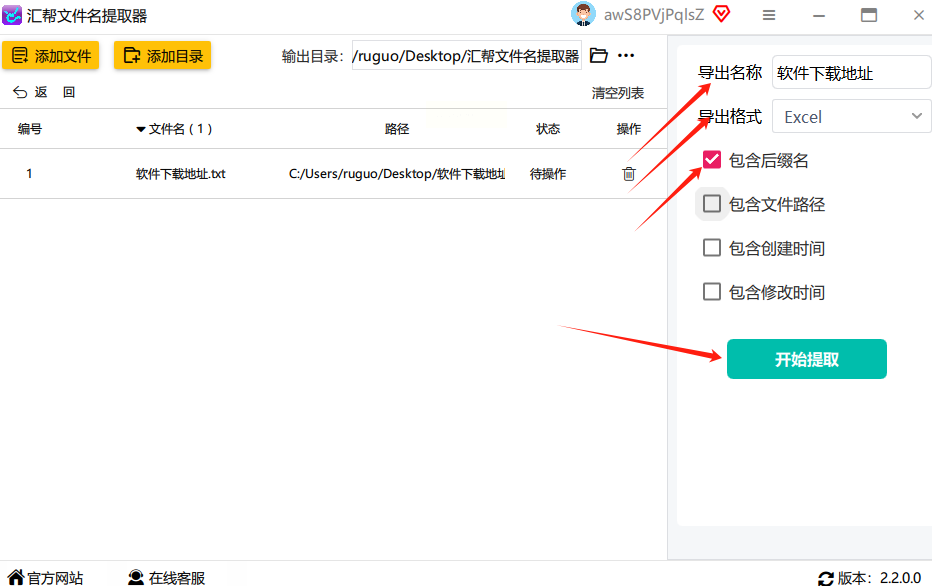Click row number 1 cell
This screenshot has height=586, width=932.
click(x=29, y=174)
